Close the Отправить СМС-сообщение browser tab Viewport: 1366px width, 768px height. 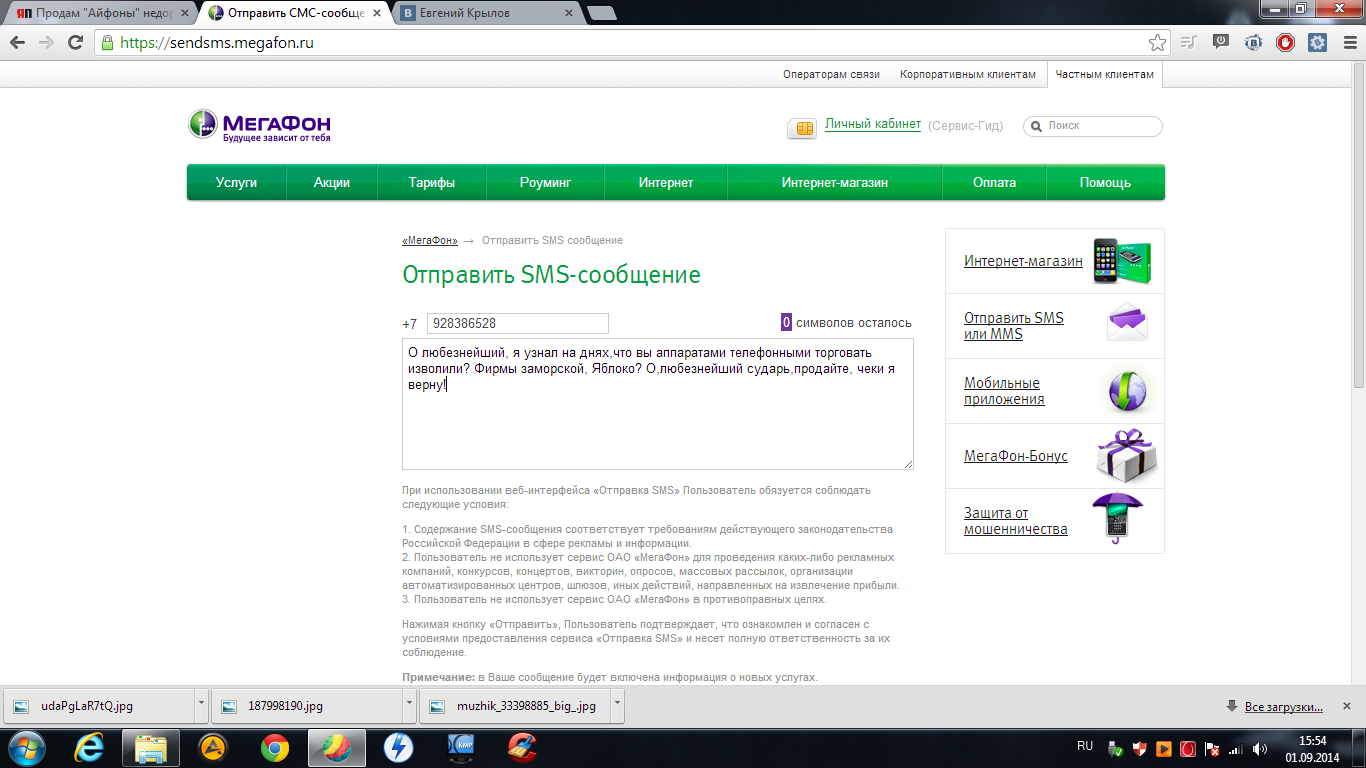click(x=376, y=14)
